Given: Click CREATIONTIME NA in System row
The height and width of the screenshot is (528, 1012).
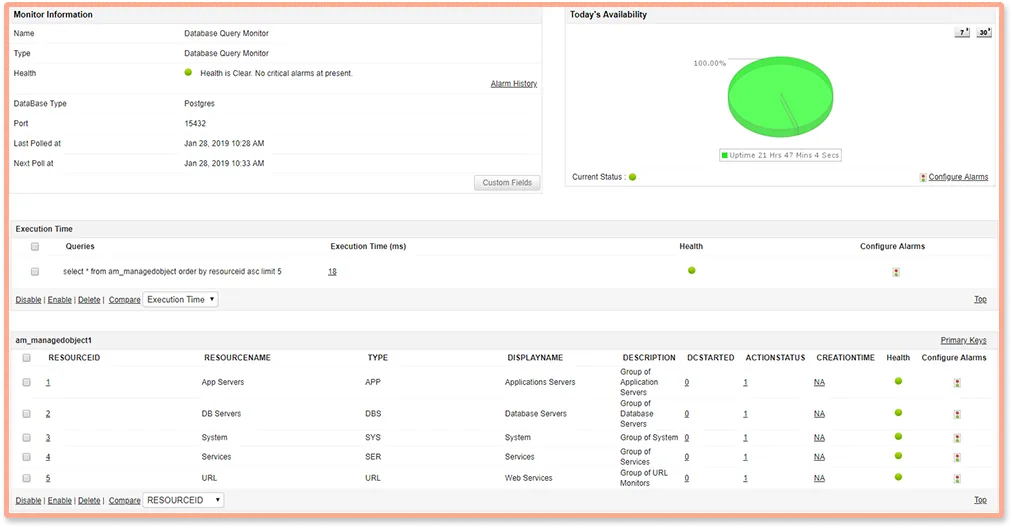Looking at the screenshot, I should tap(819, 438).
